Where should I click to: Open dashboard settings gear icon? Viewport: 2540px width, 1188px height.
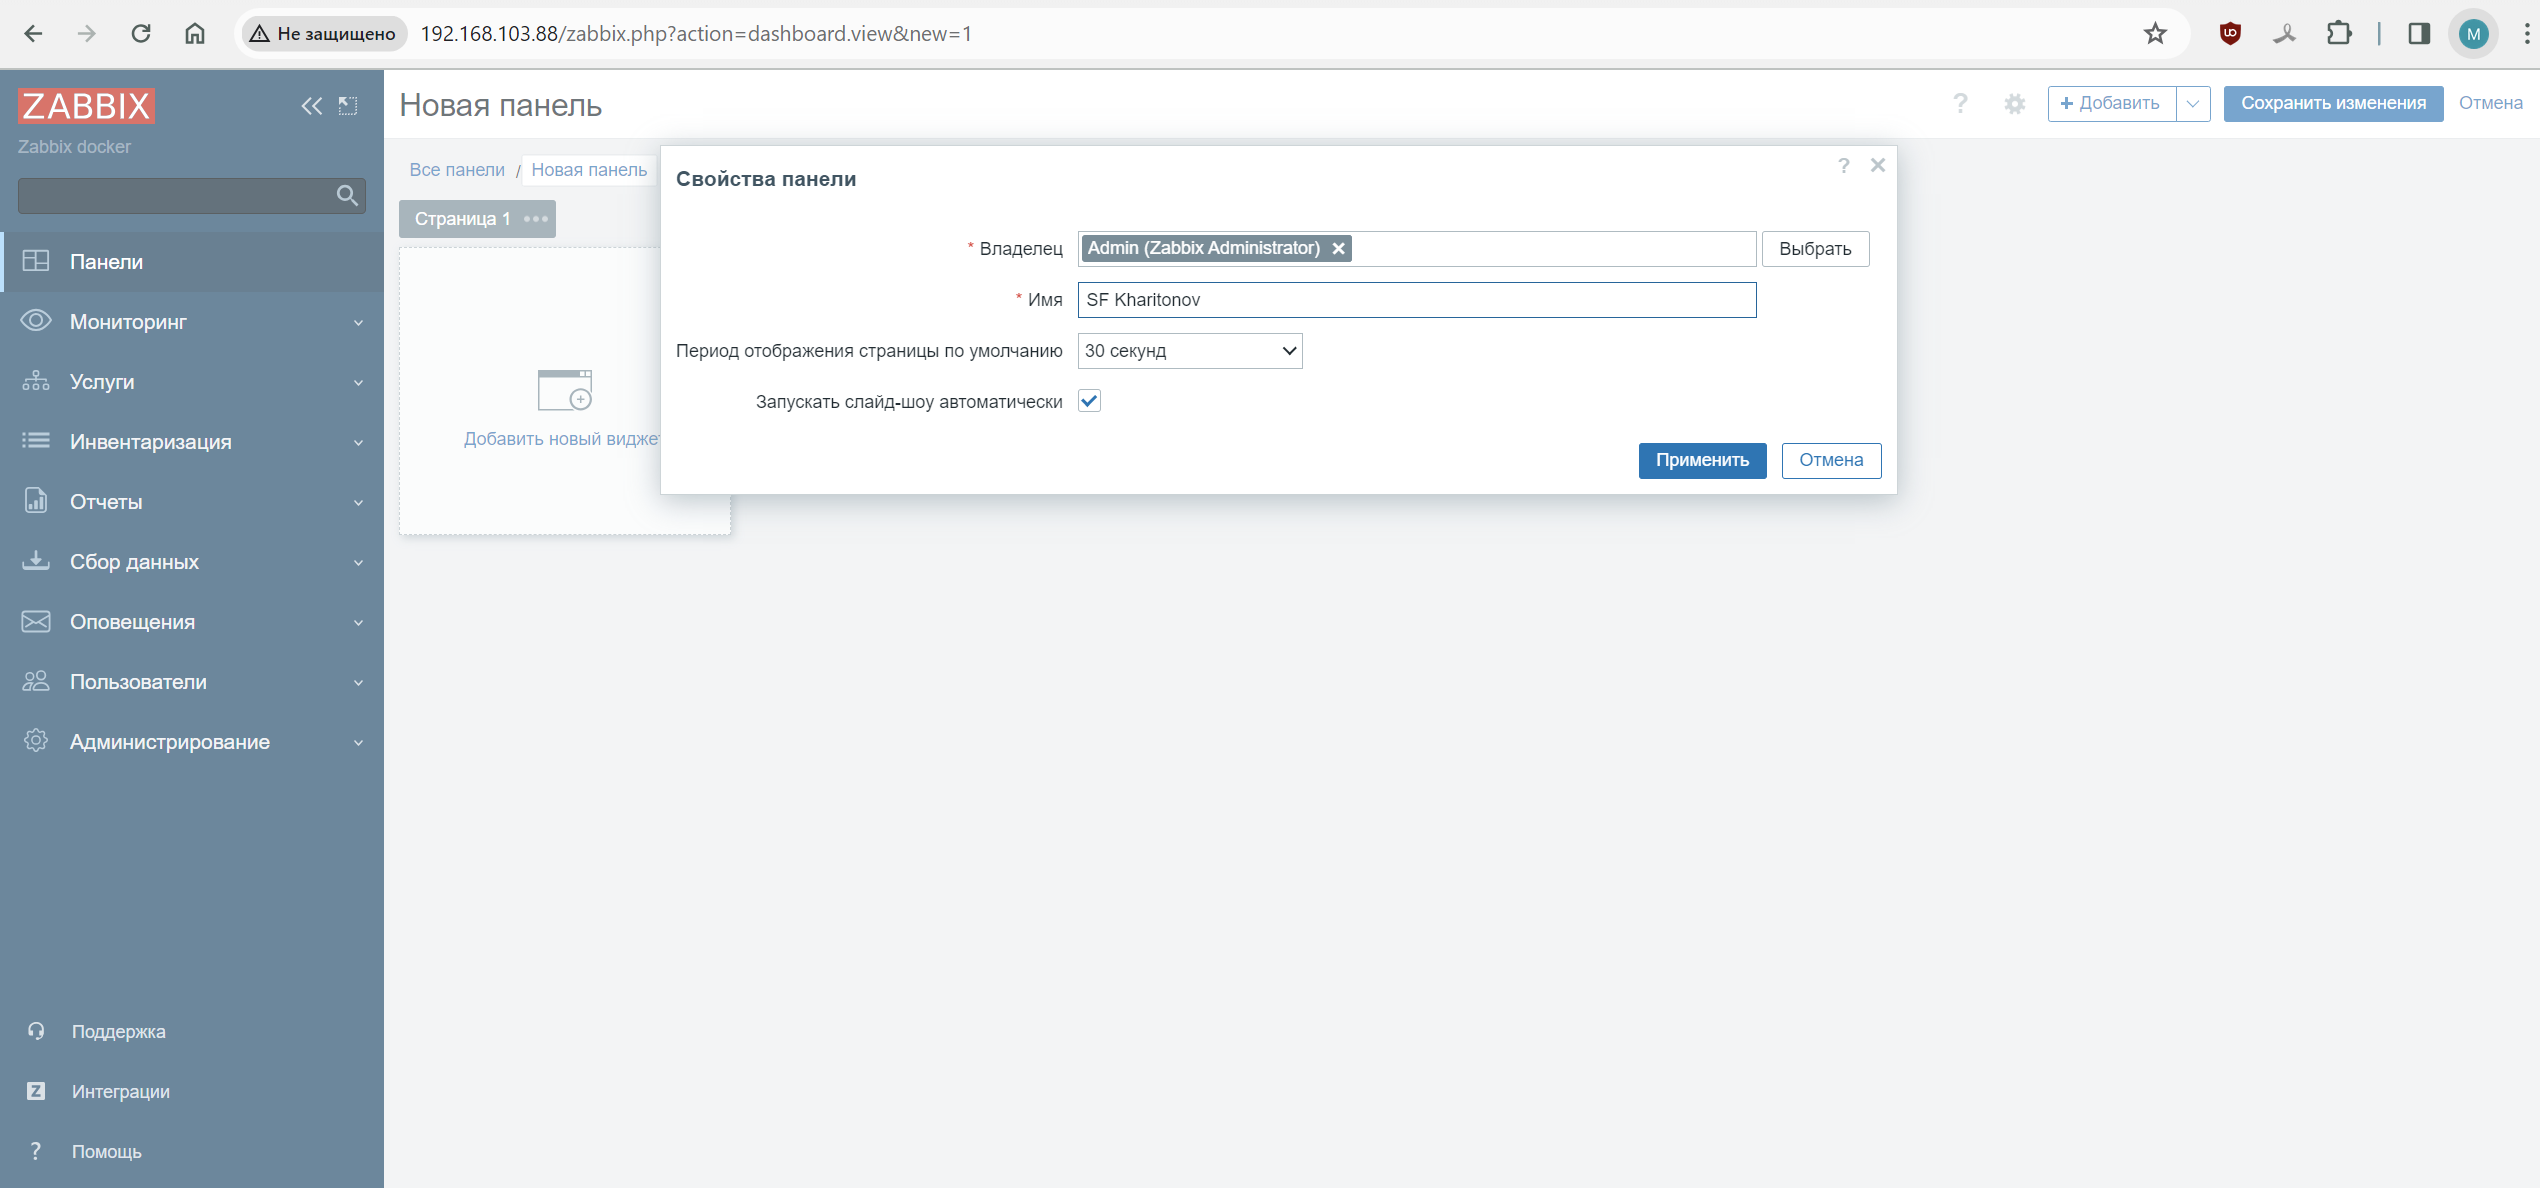[2014, 103]
